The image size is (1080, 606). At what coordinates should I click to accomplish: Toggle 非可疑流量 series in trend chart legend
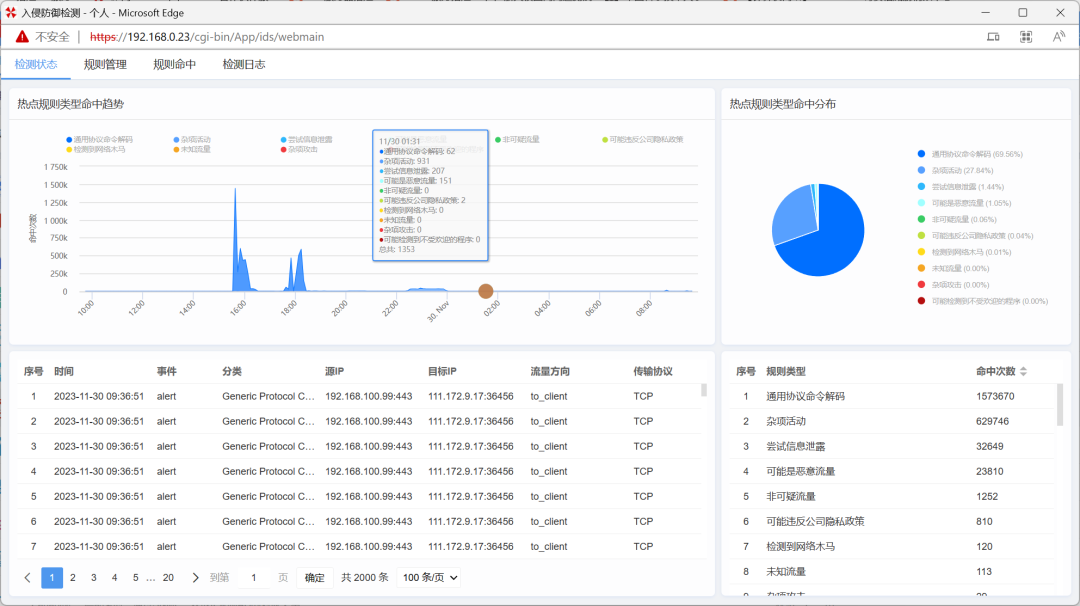(x=517, y=139)
